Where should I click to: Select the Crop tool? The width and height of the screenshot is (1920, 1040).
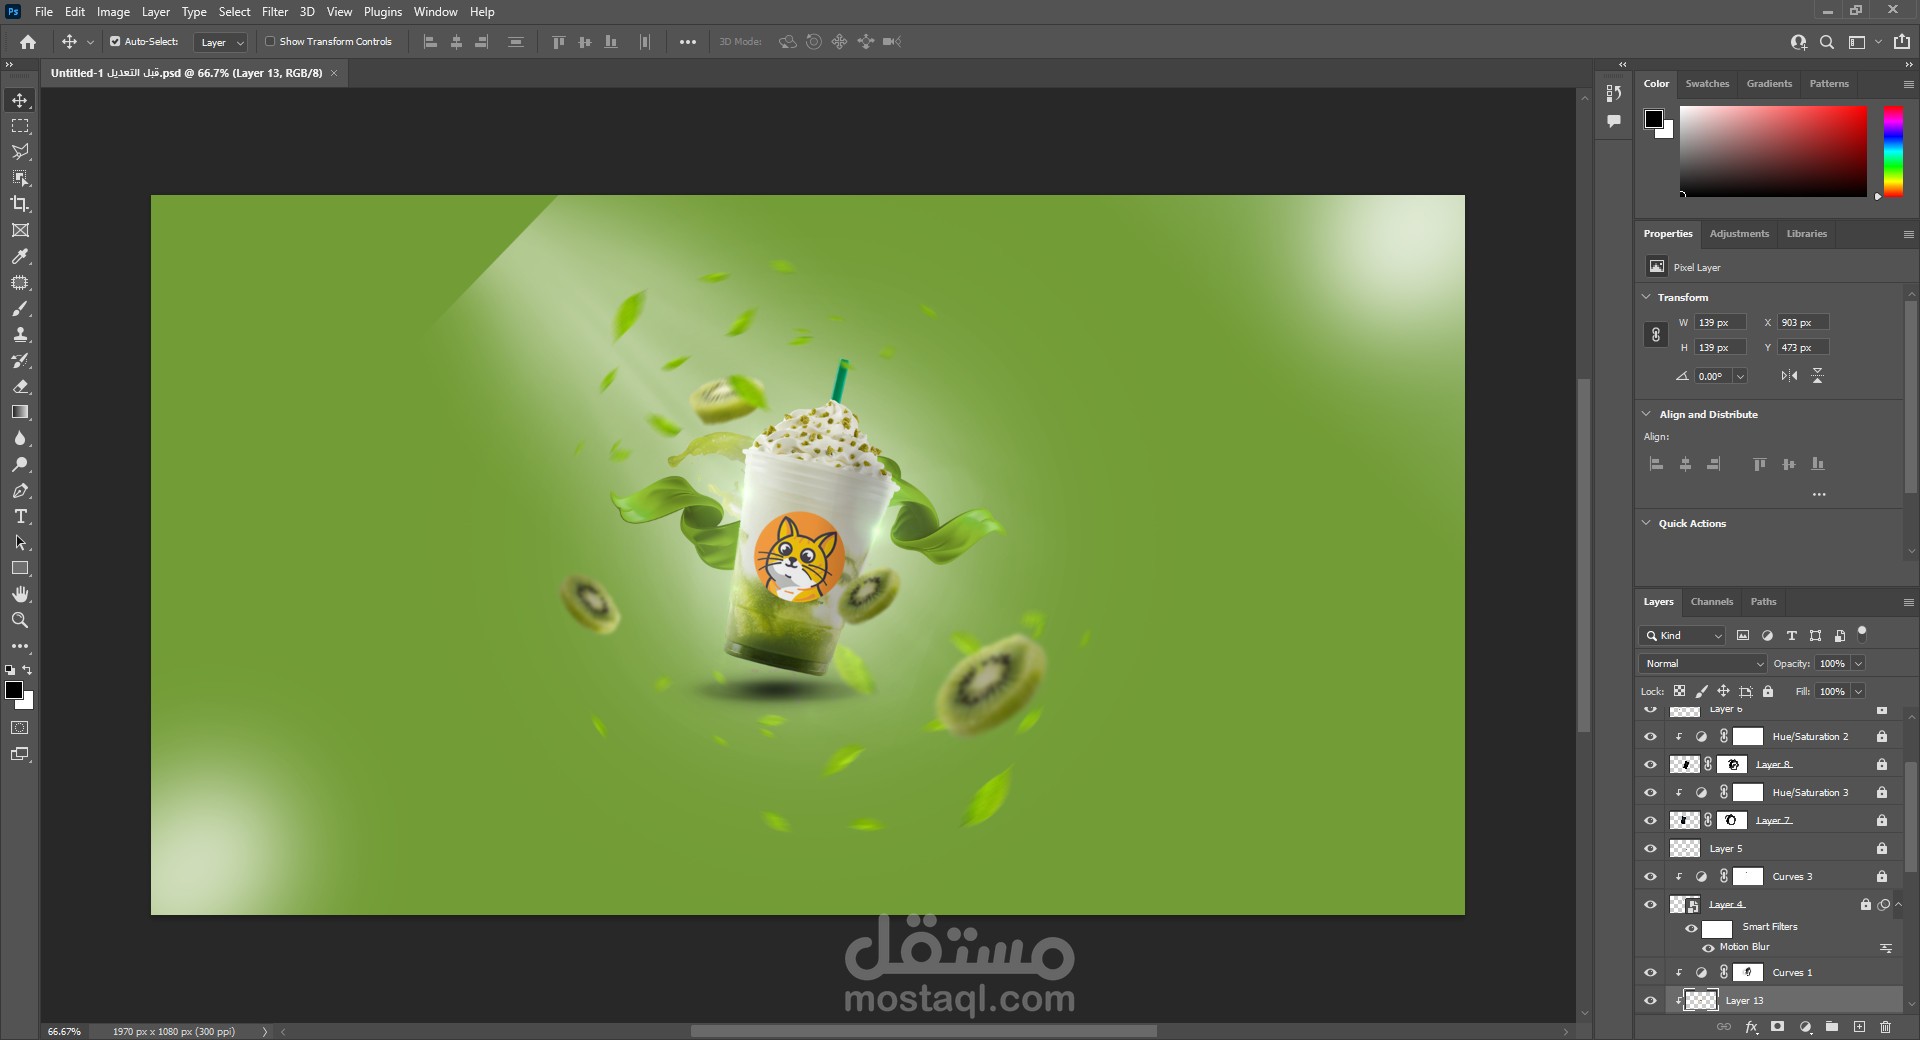pos(20,204)
